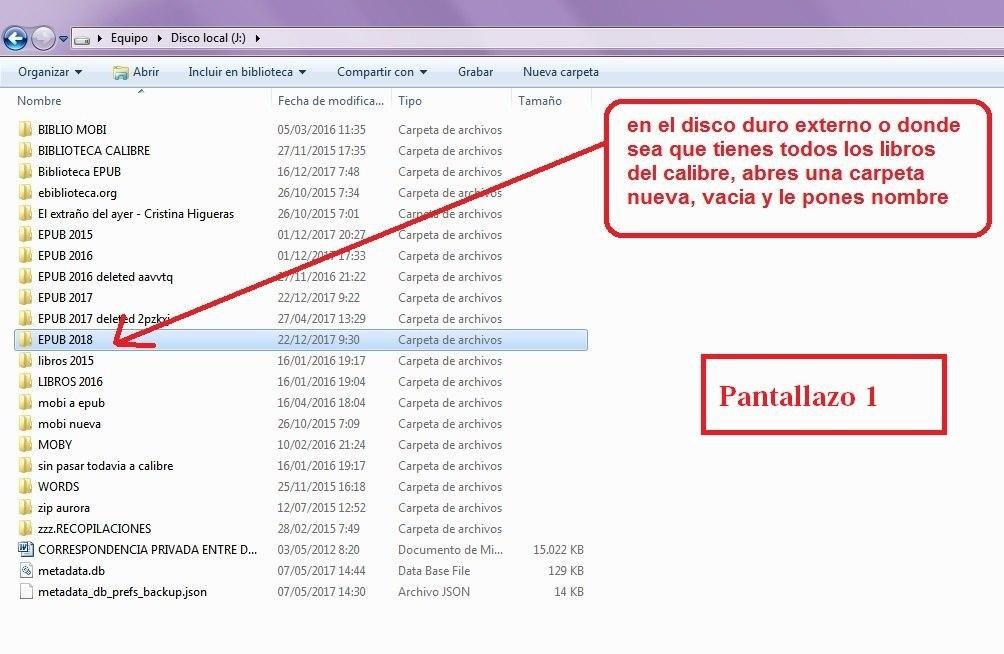The height and width of the screenshot is (654, 1004).
Task: Go back with the blue Back arrow
Action: coord(15,38)
